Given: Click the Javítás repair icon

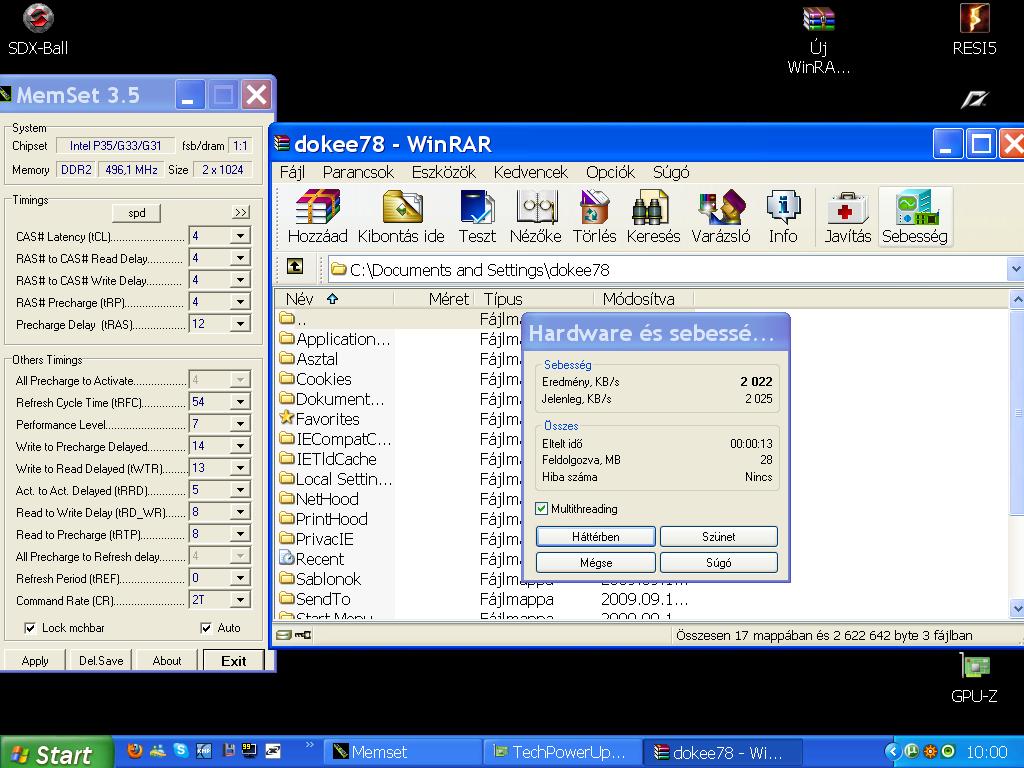Looking at the screenshot, I should pyautogui.click(x=847, y=216).
